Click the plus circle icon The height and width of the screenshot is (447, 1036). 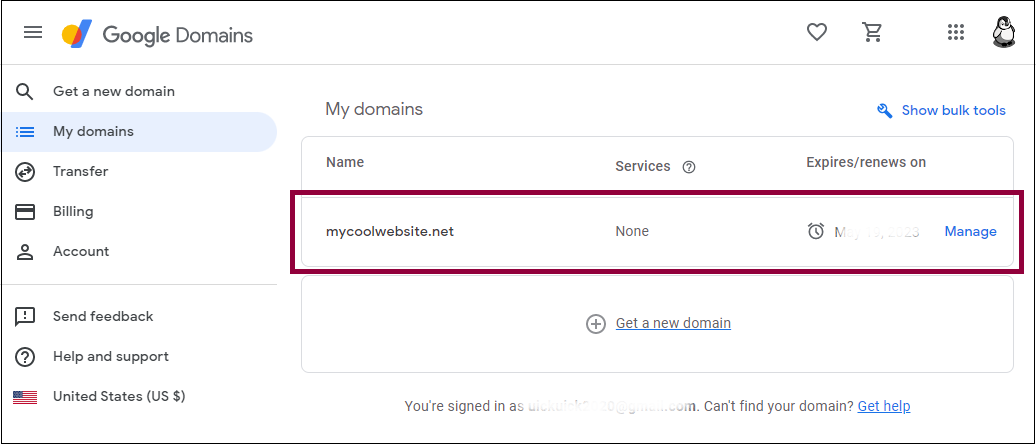pyautogui.click(x=596, y=324)
